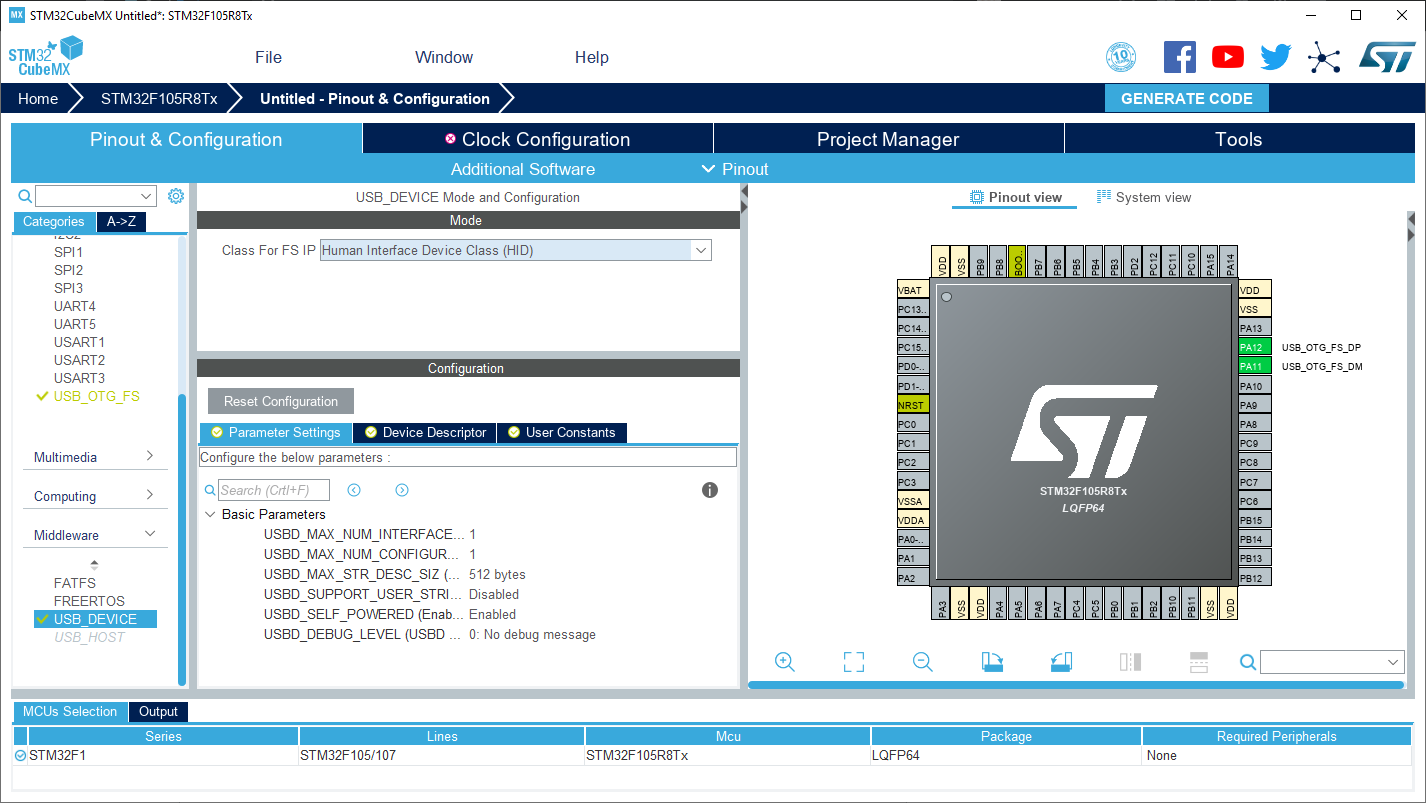This screenshot has height=803, width=1426.
Task: Click the magnifier icon beside category search
Action: (x=25, y=196)
